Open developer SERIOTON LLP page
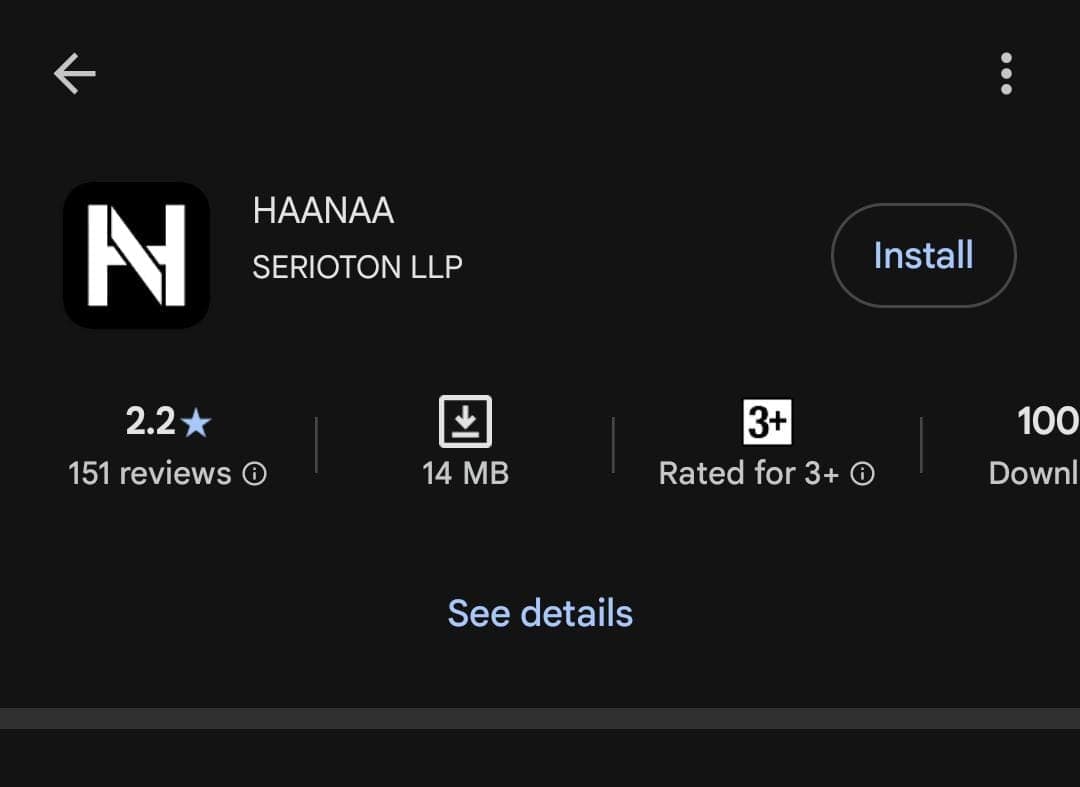The image size is (1080, 787). point(357,267)
